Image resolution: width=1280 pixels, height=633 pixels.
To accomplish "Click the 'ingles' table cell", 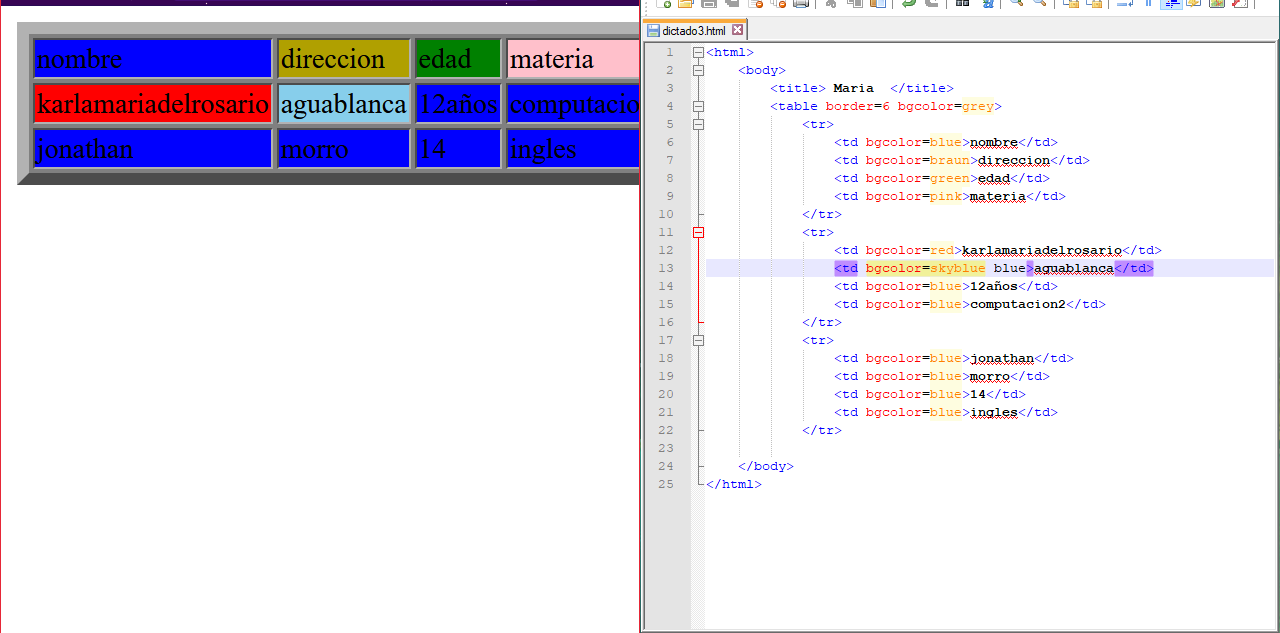I will (x=573, y=148).
